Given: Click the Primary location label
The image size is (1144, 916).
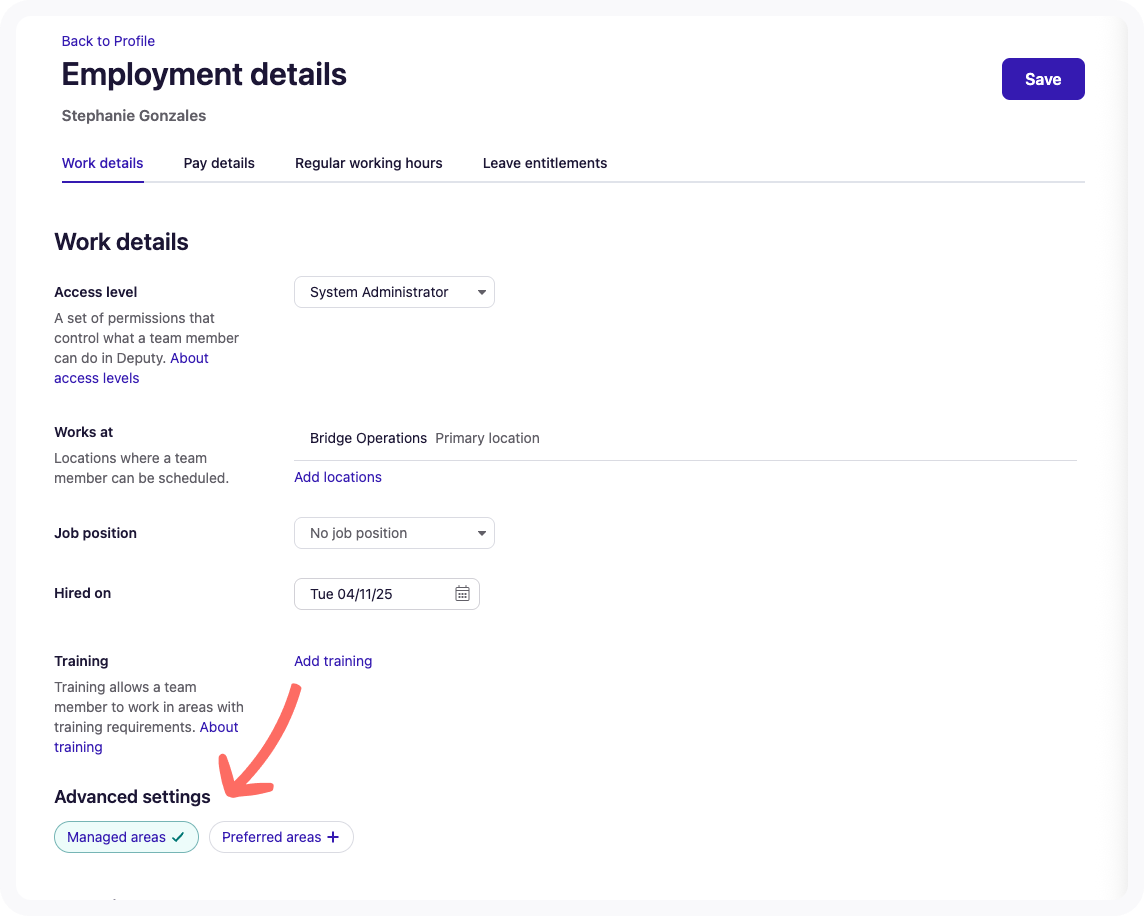Looking at the screenshot, I should click(x=487, y=438).
